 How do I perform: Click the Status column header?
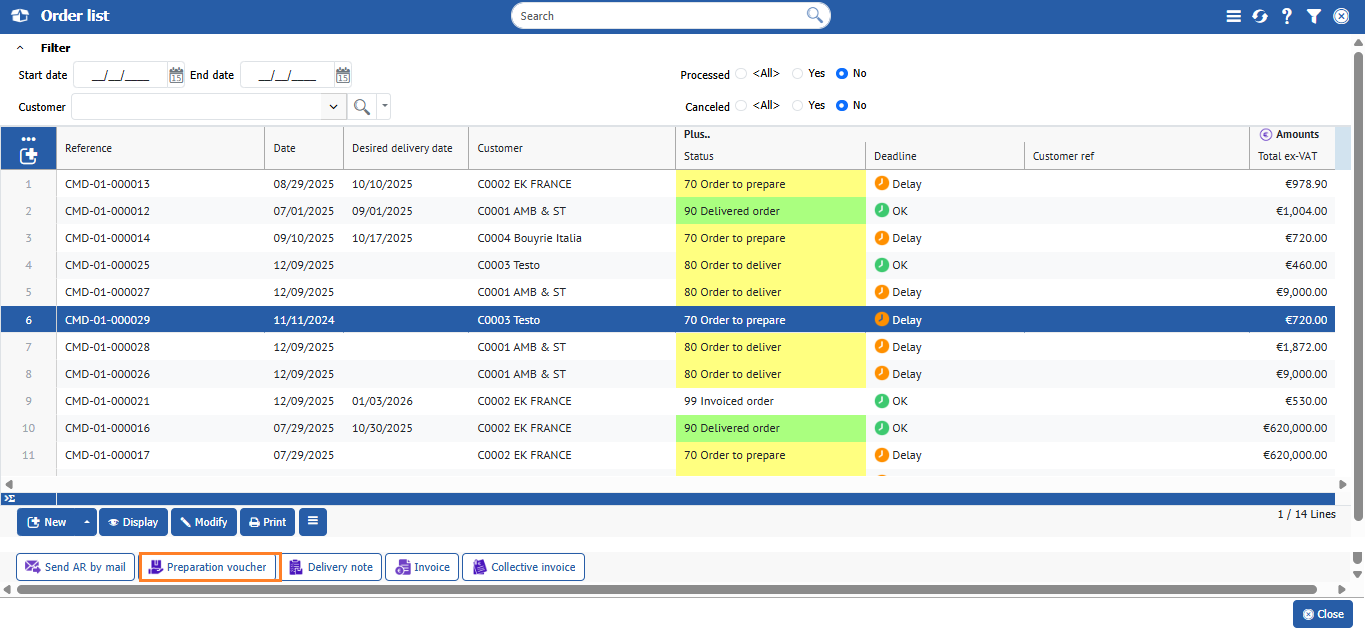(x=699, y=156)
